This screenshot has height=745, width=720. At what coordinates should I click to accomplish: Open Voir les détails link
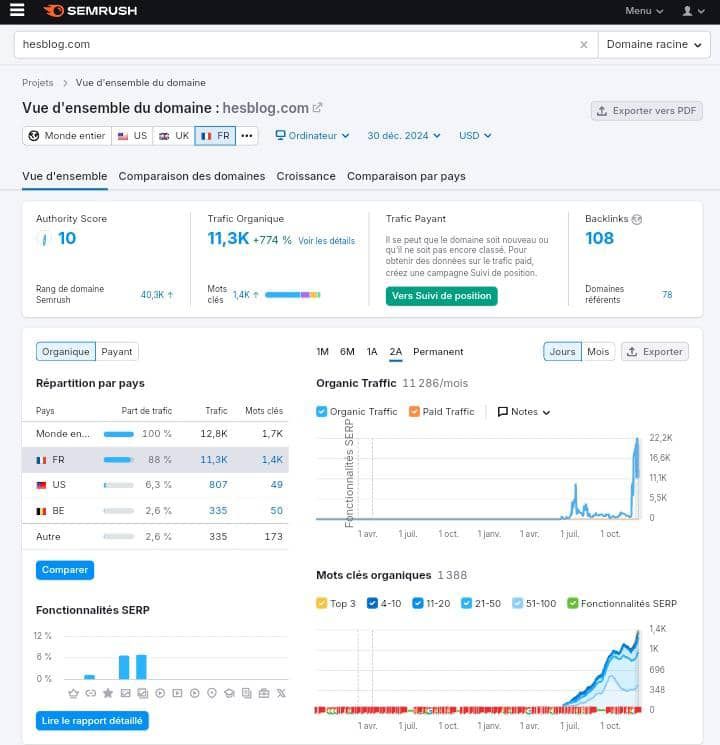click(x=326, y=241)
